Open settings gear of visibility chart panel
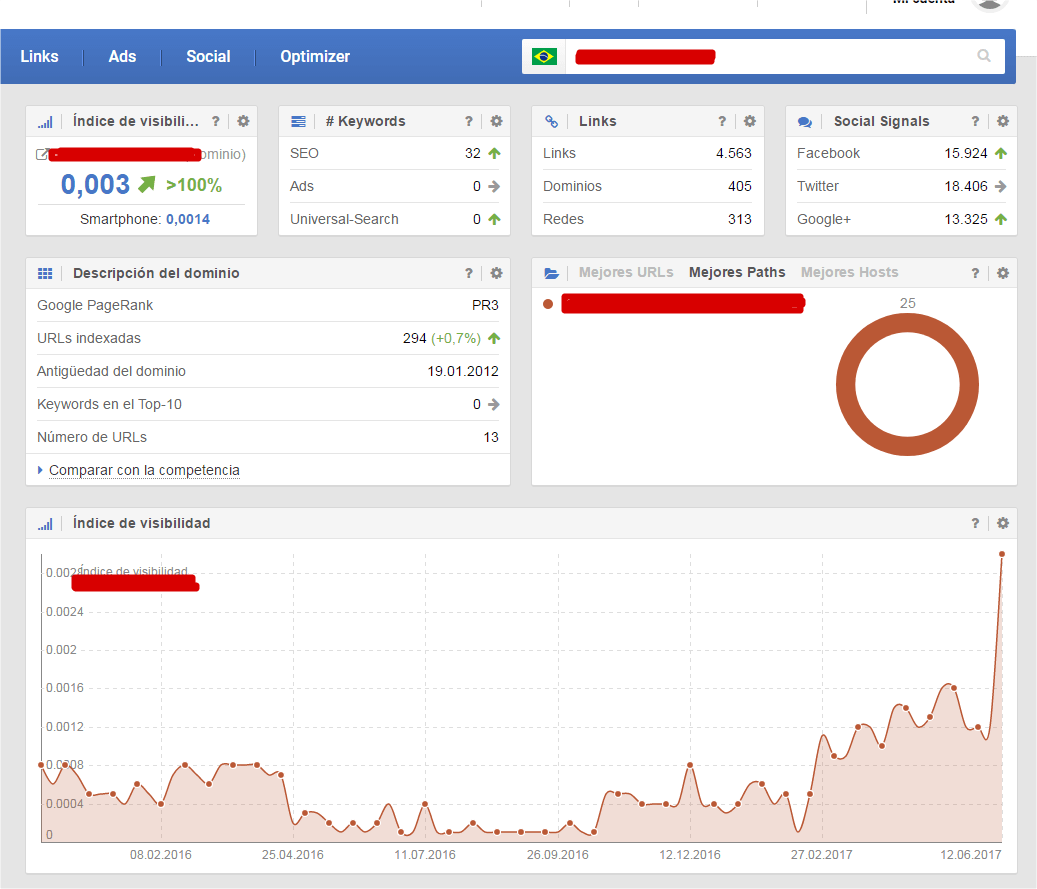Screen dimensions: 1037x889 (x=1003, y=523)
